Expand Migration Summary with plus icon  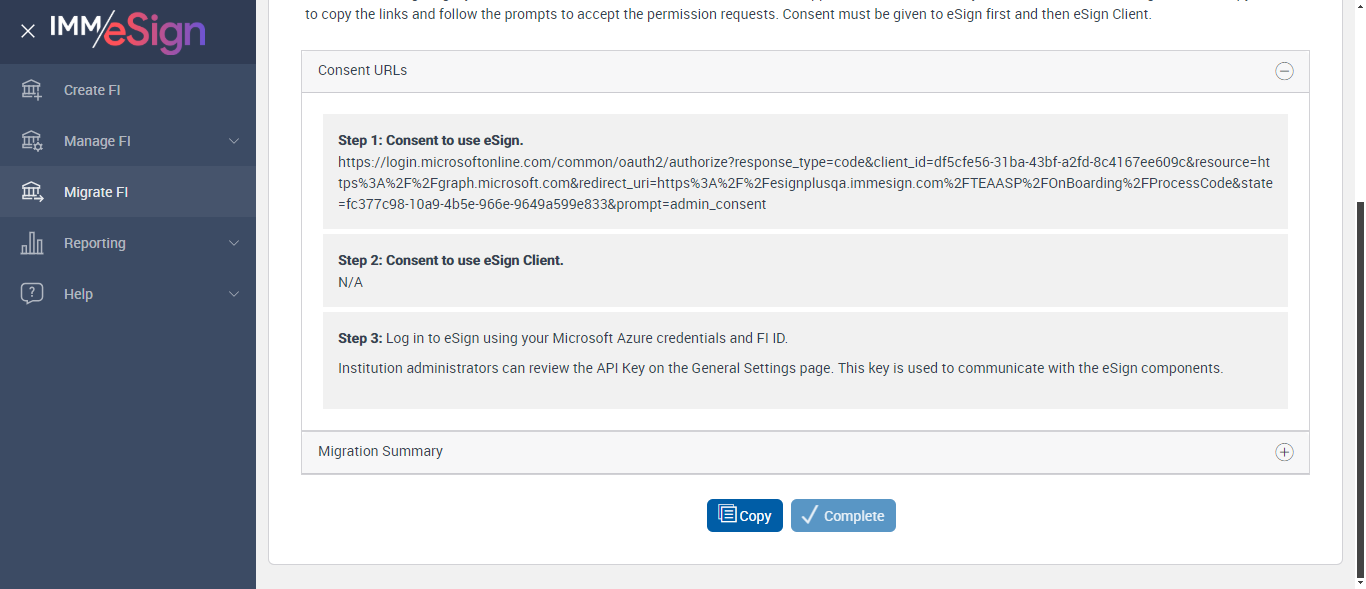coord(1284,452)
